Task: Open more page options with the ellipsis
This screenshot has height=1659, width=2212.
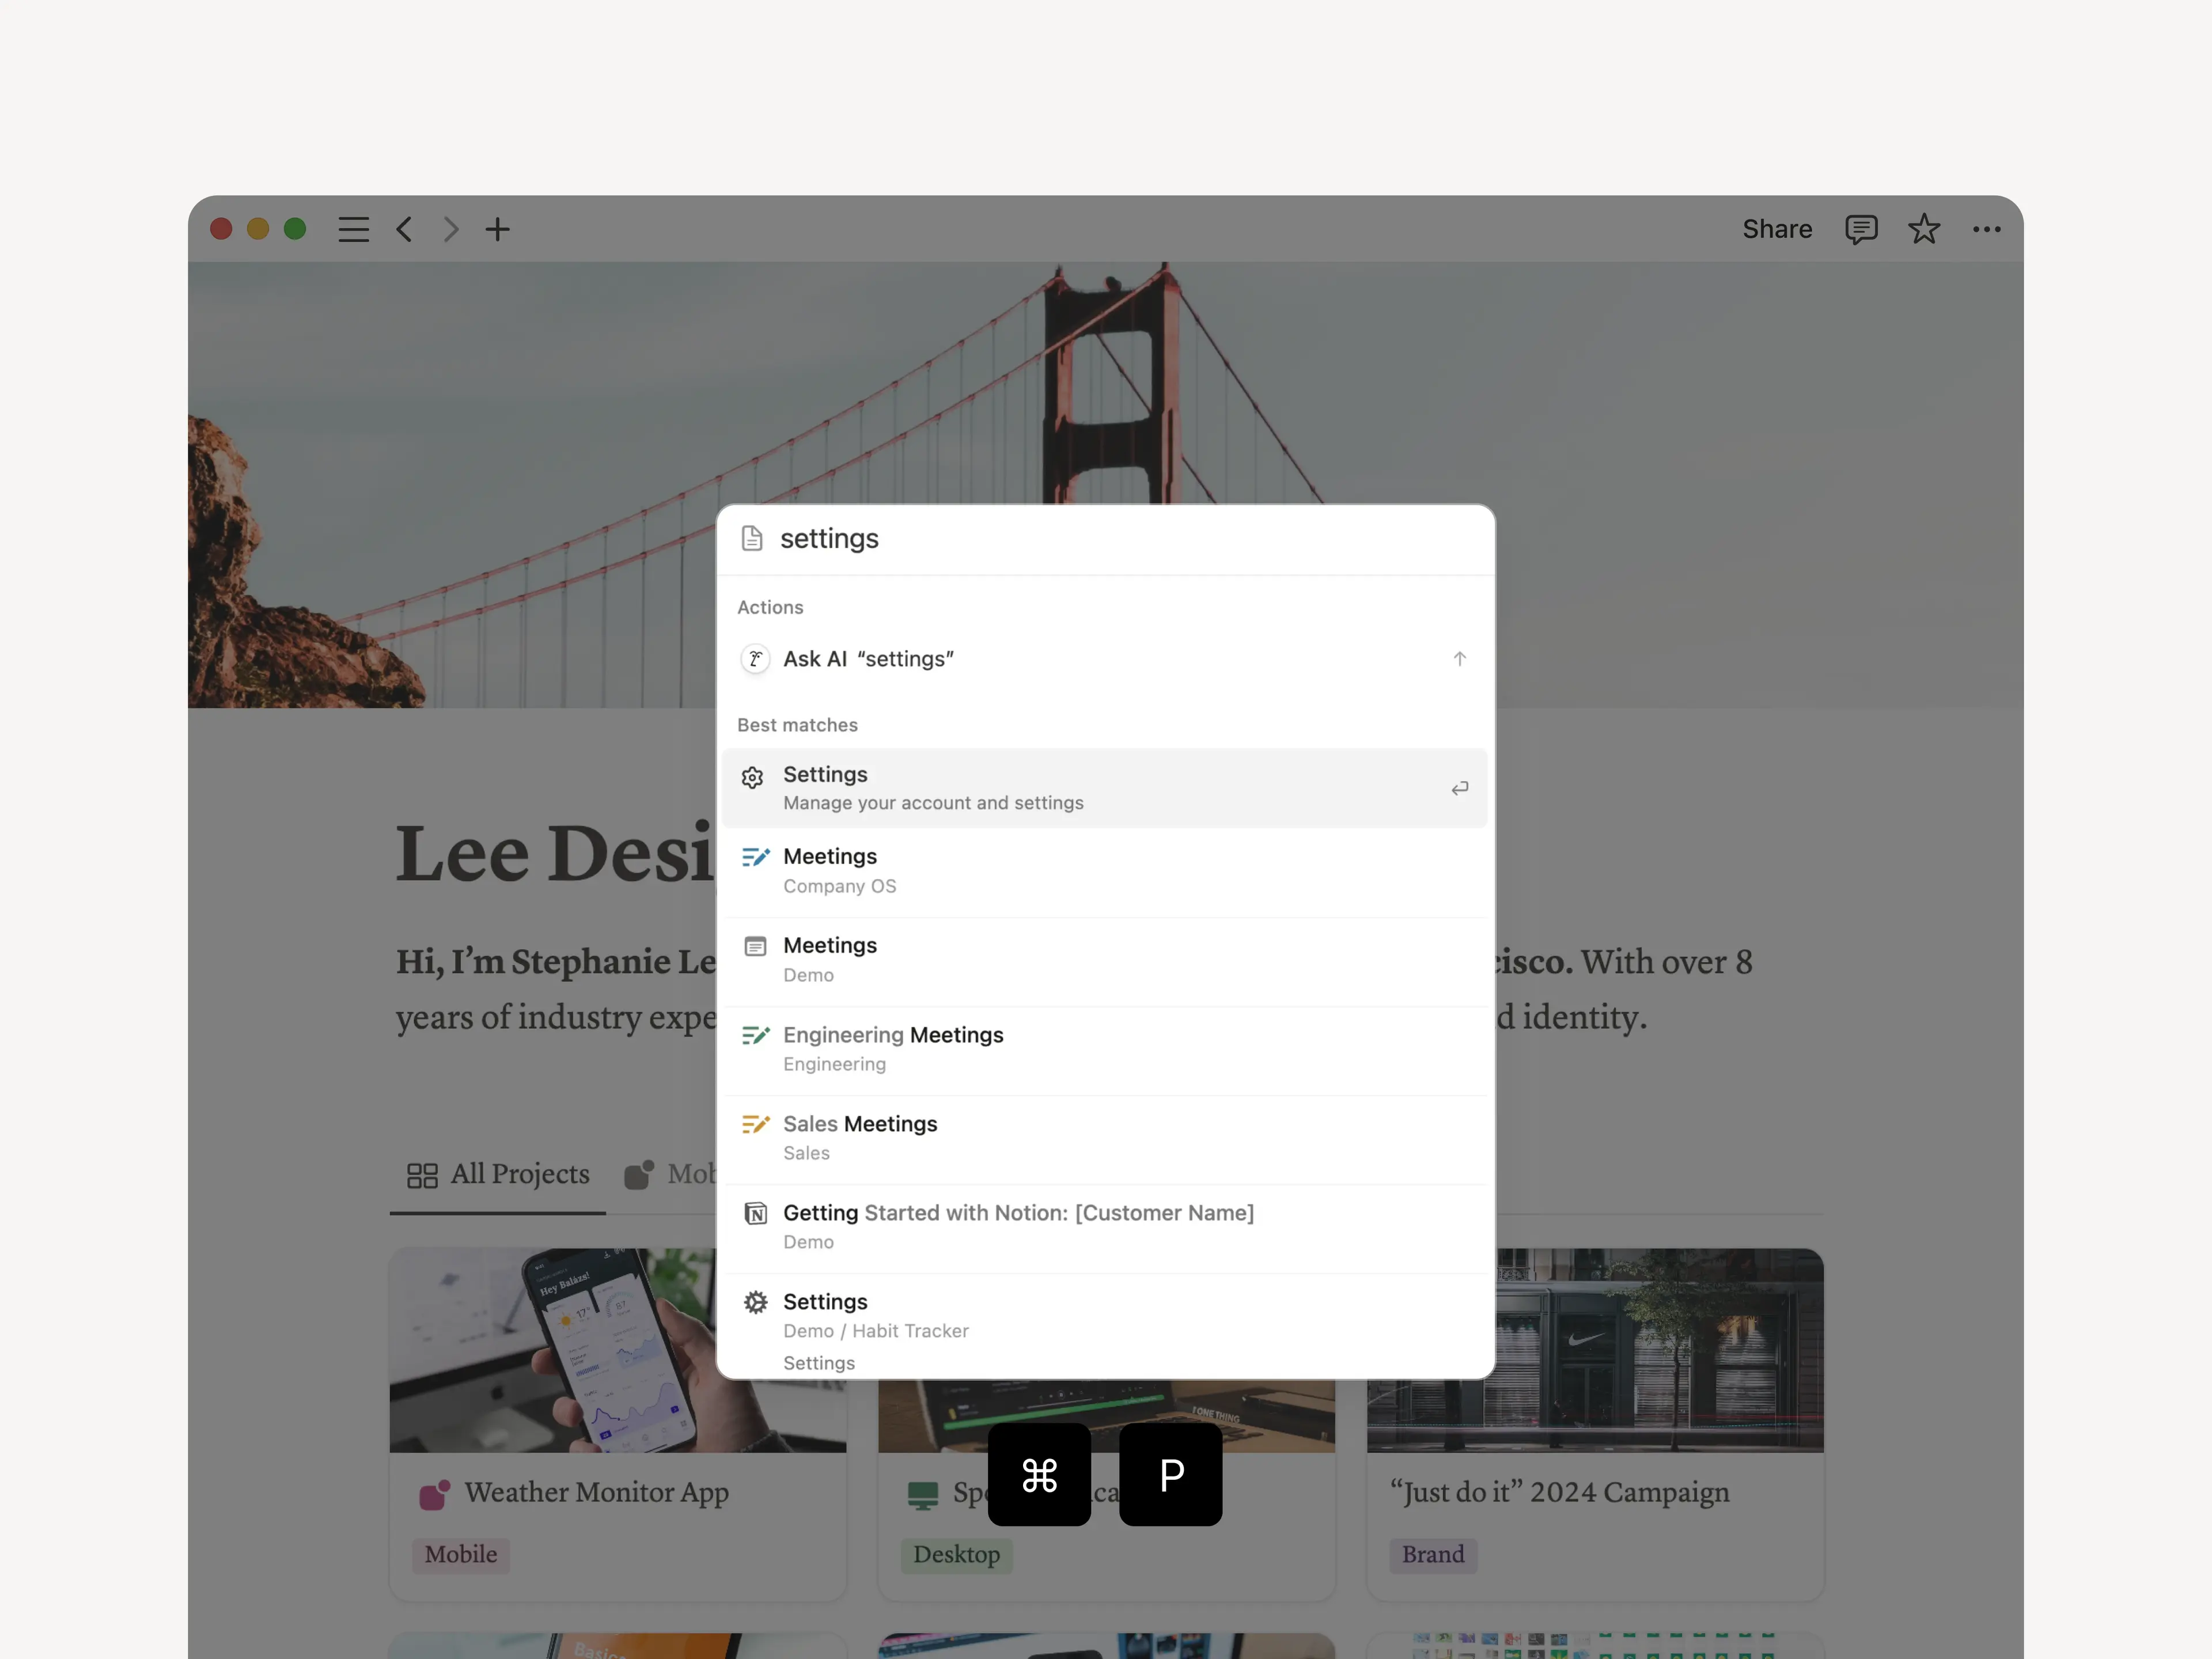Action: (x=1986, y=229)
